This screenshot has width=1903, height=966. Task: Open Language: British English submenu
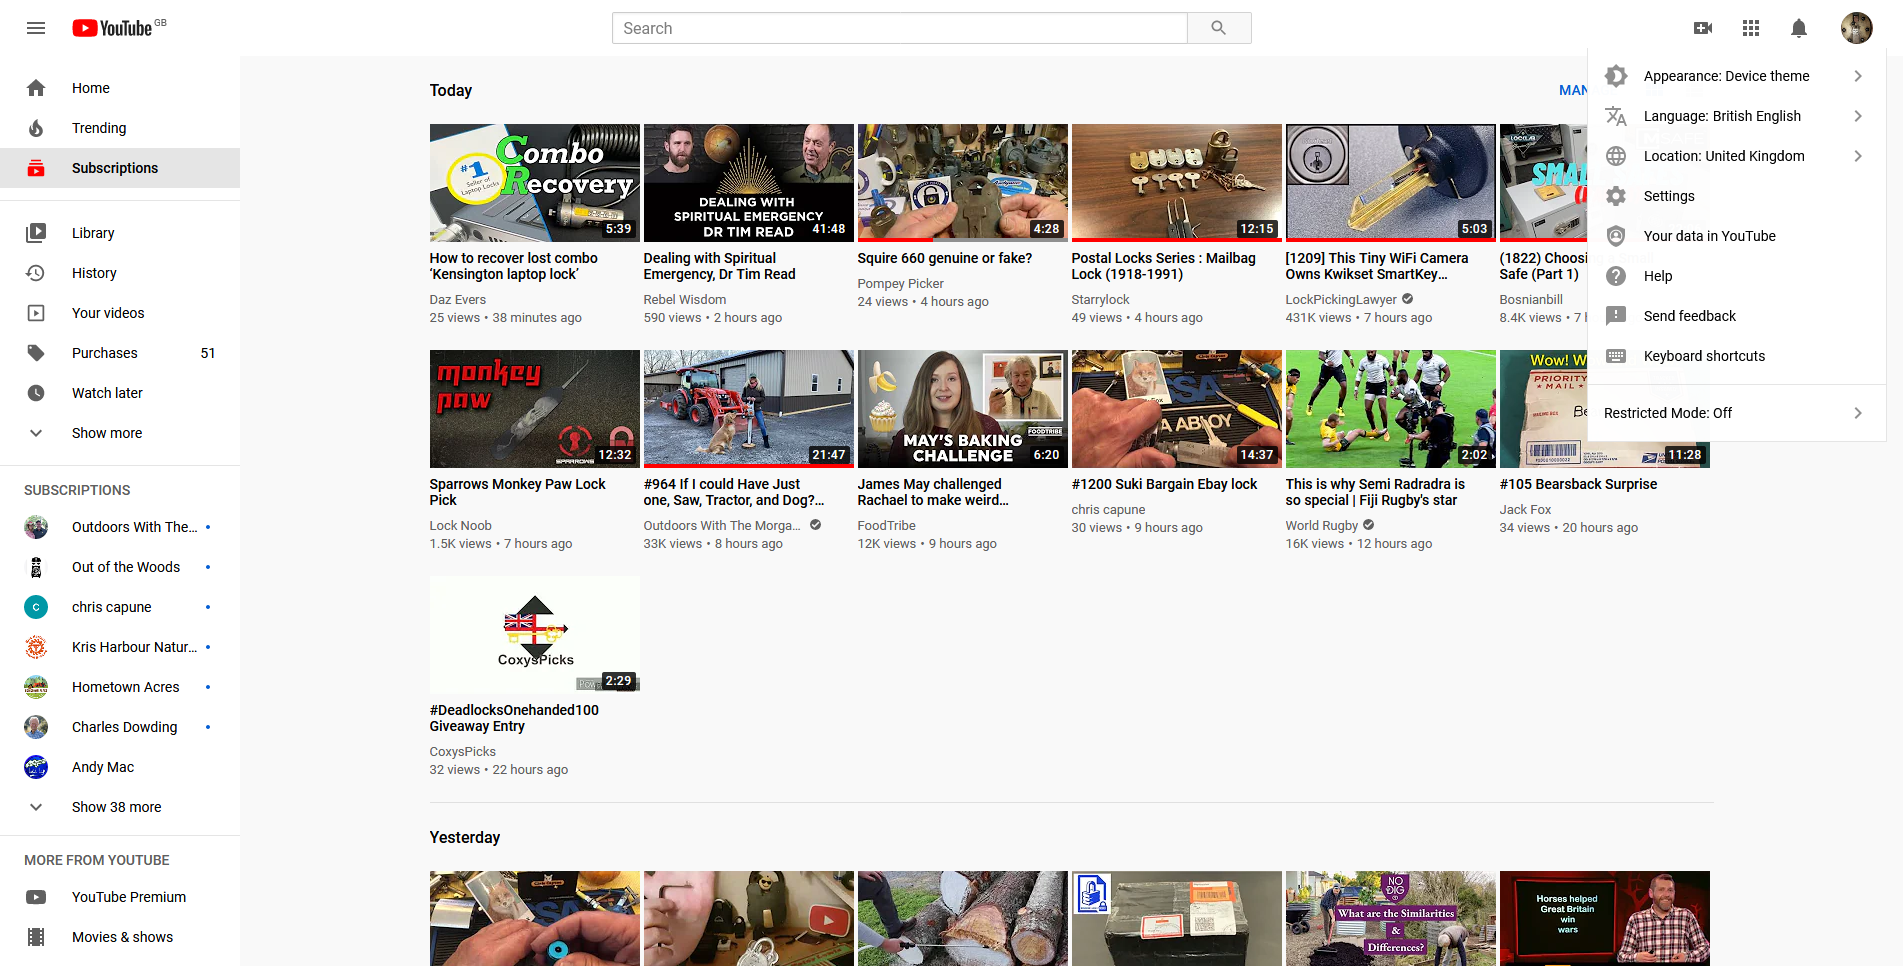tap(1736, 116)
